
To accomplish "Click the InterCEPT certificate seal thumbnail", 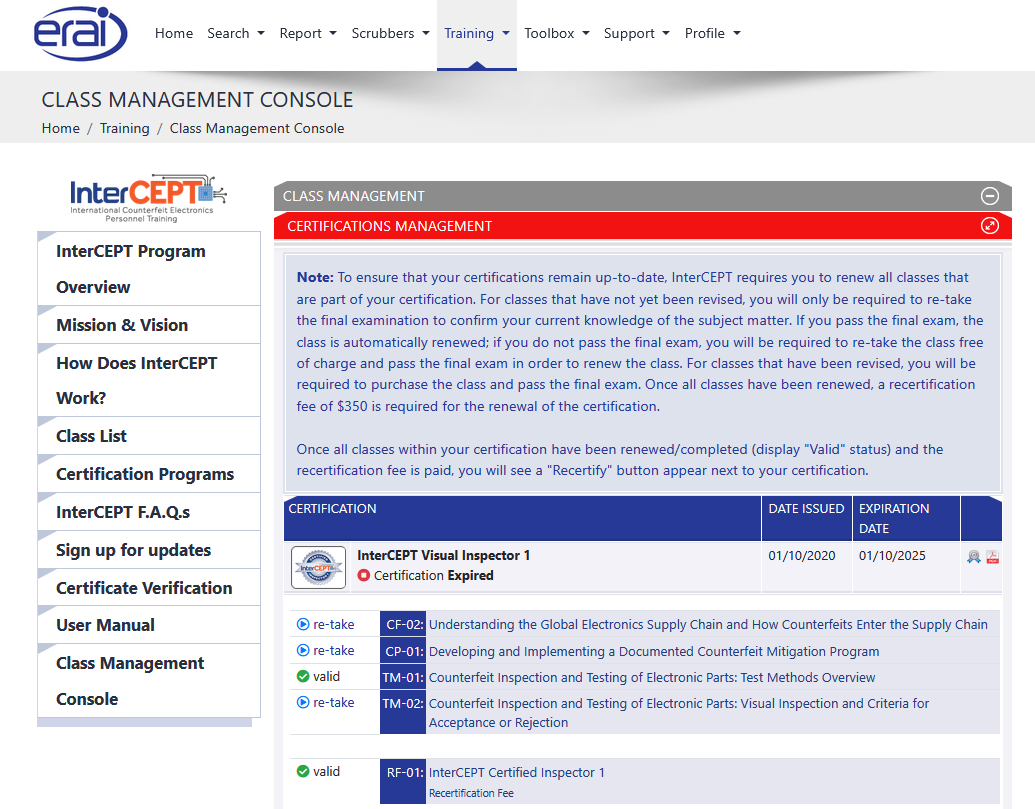I will (x=316, y=566).
